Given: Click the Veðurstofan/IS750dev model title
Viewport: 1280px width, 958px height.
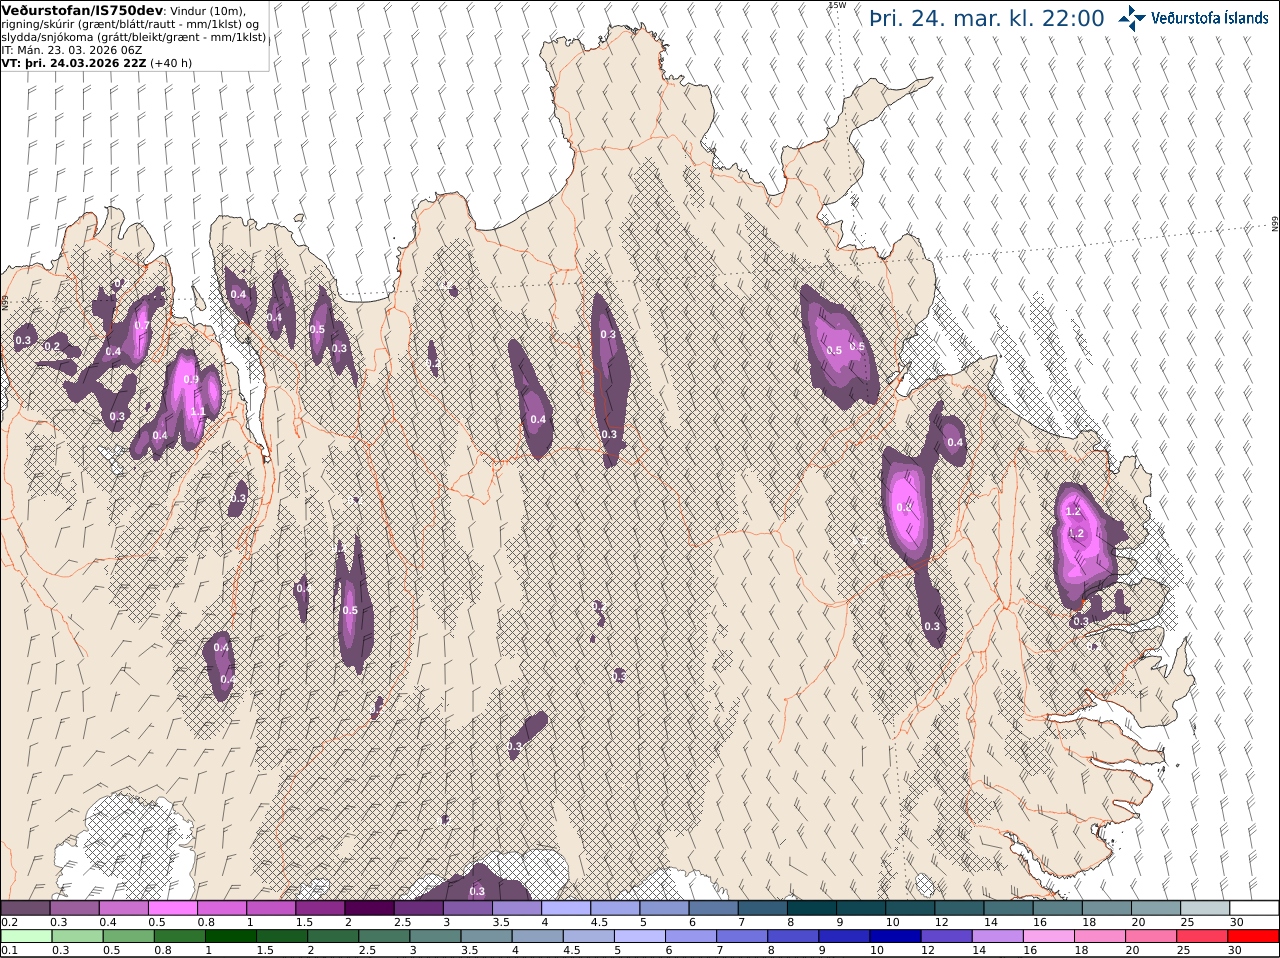Looking at the screenshot, I should (82, 9).
